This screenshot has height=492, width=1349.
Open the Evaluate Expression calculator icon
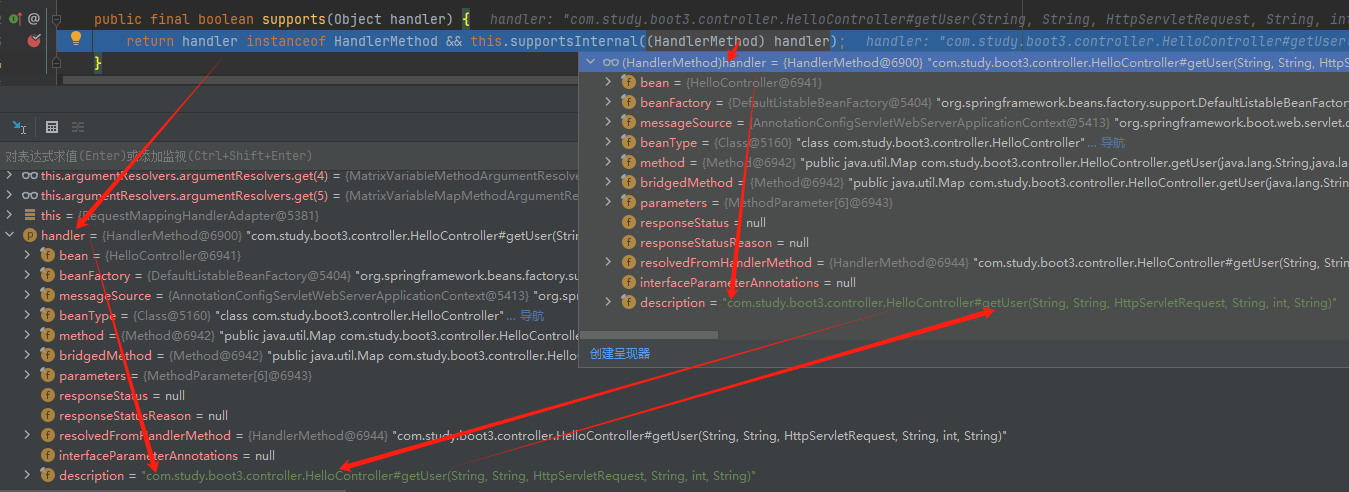[x=52, y=127]
